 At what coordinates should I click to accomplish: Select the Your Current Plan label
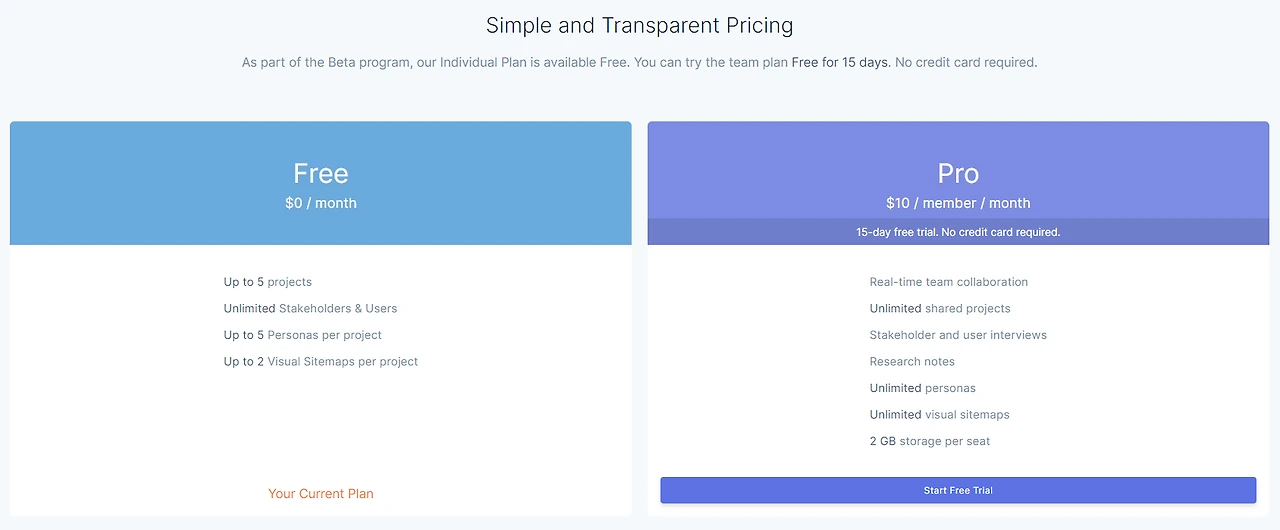click(321, 493)
